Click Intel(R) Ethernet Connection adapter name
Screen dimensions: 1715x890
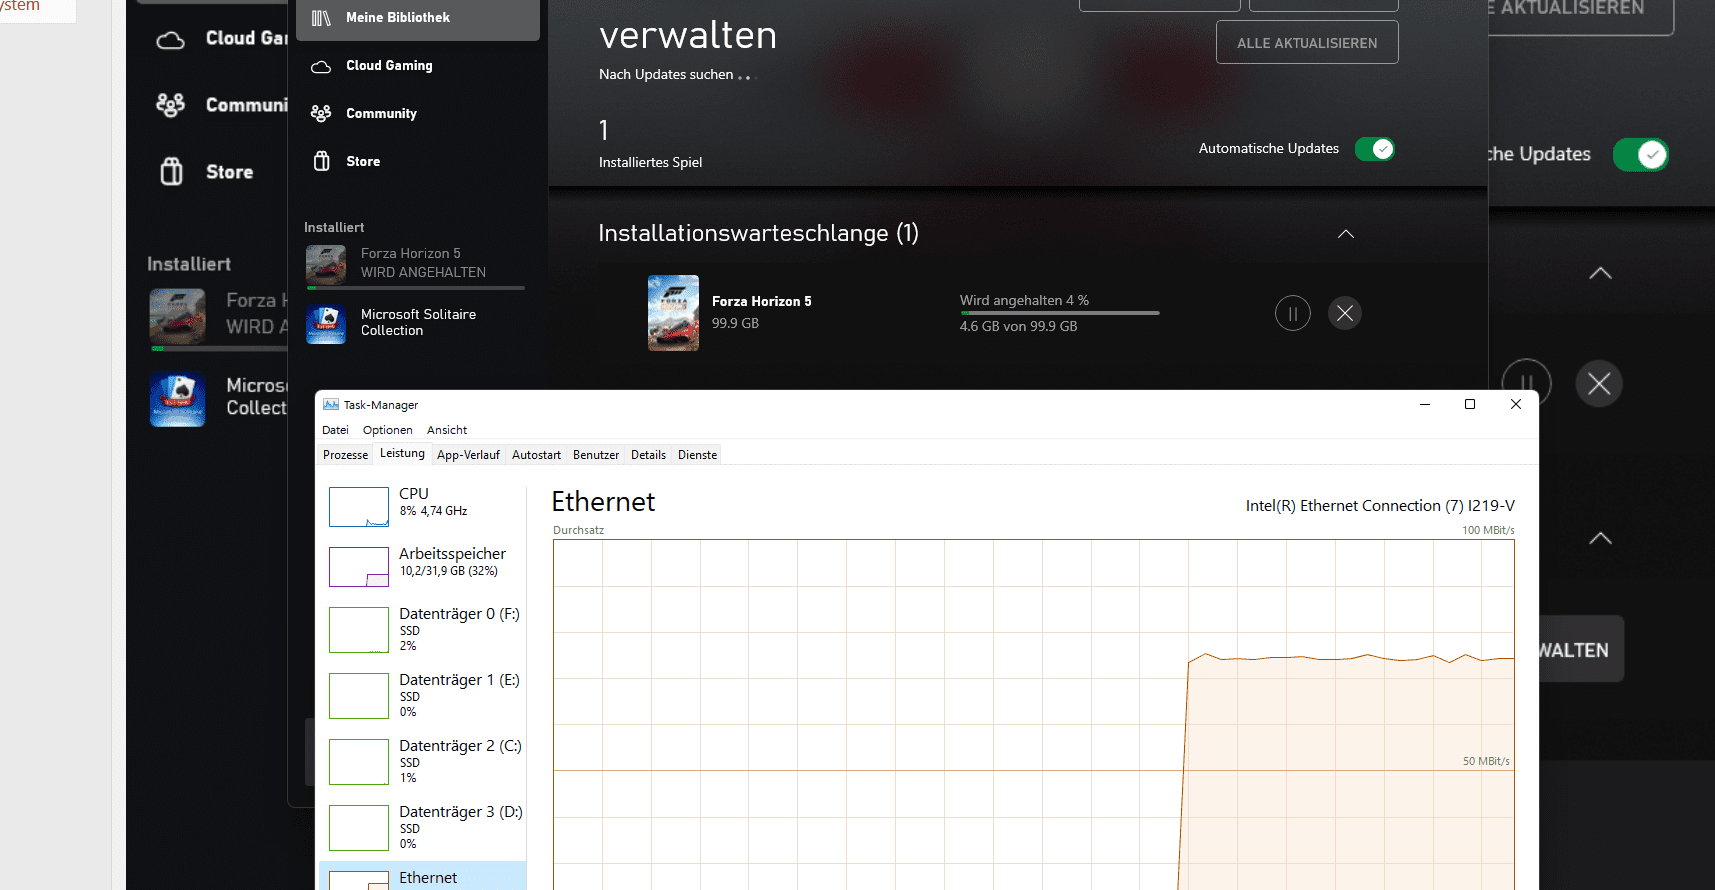click(1380, 506)
